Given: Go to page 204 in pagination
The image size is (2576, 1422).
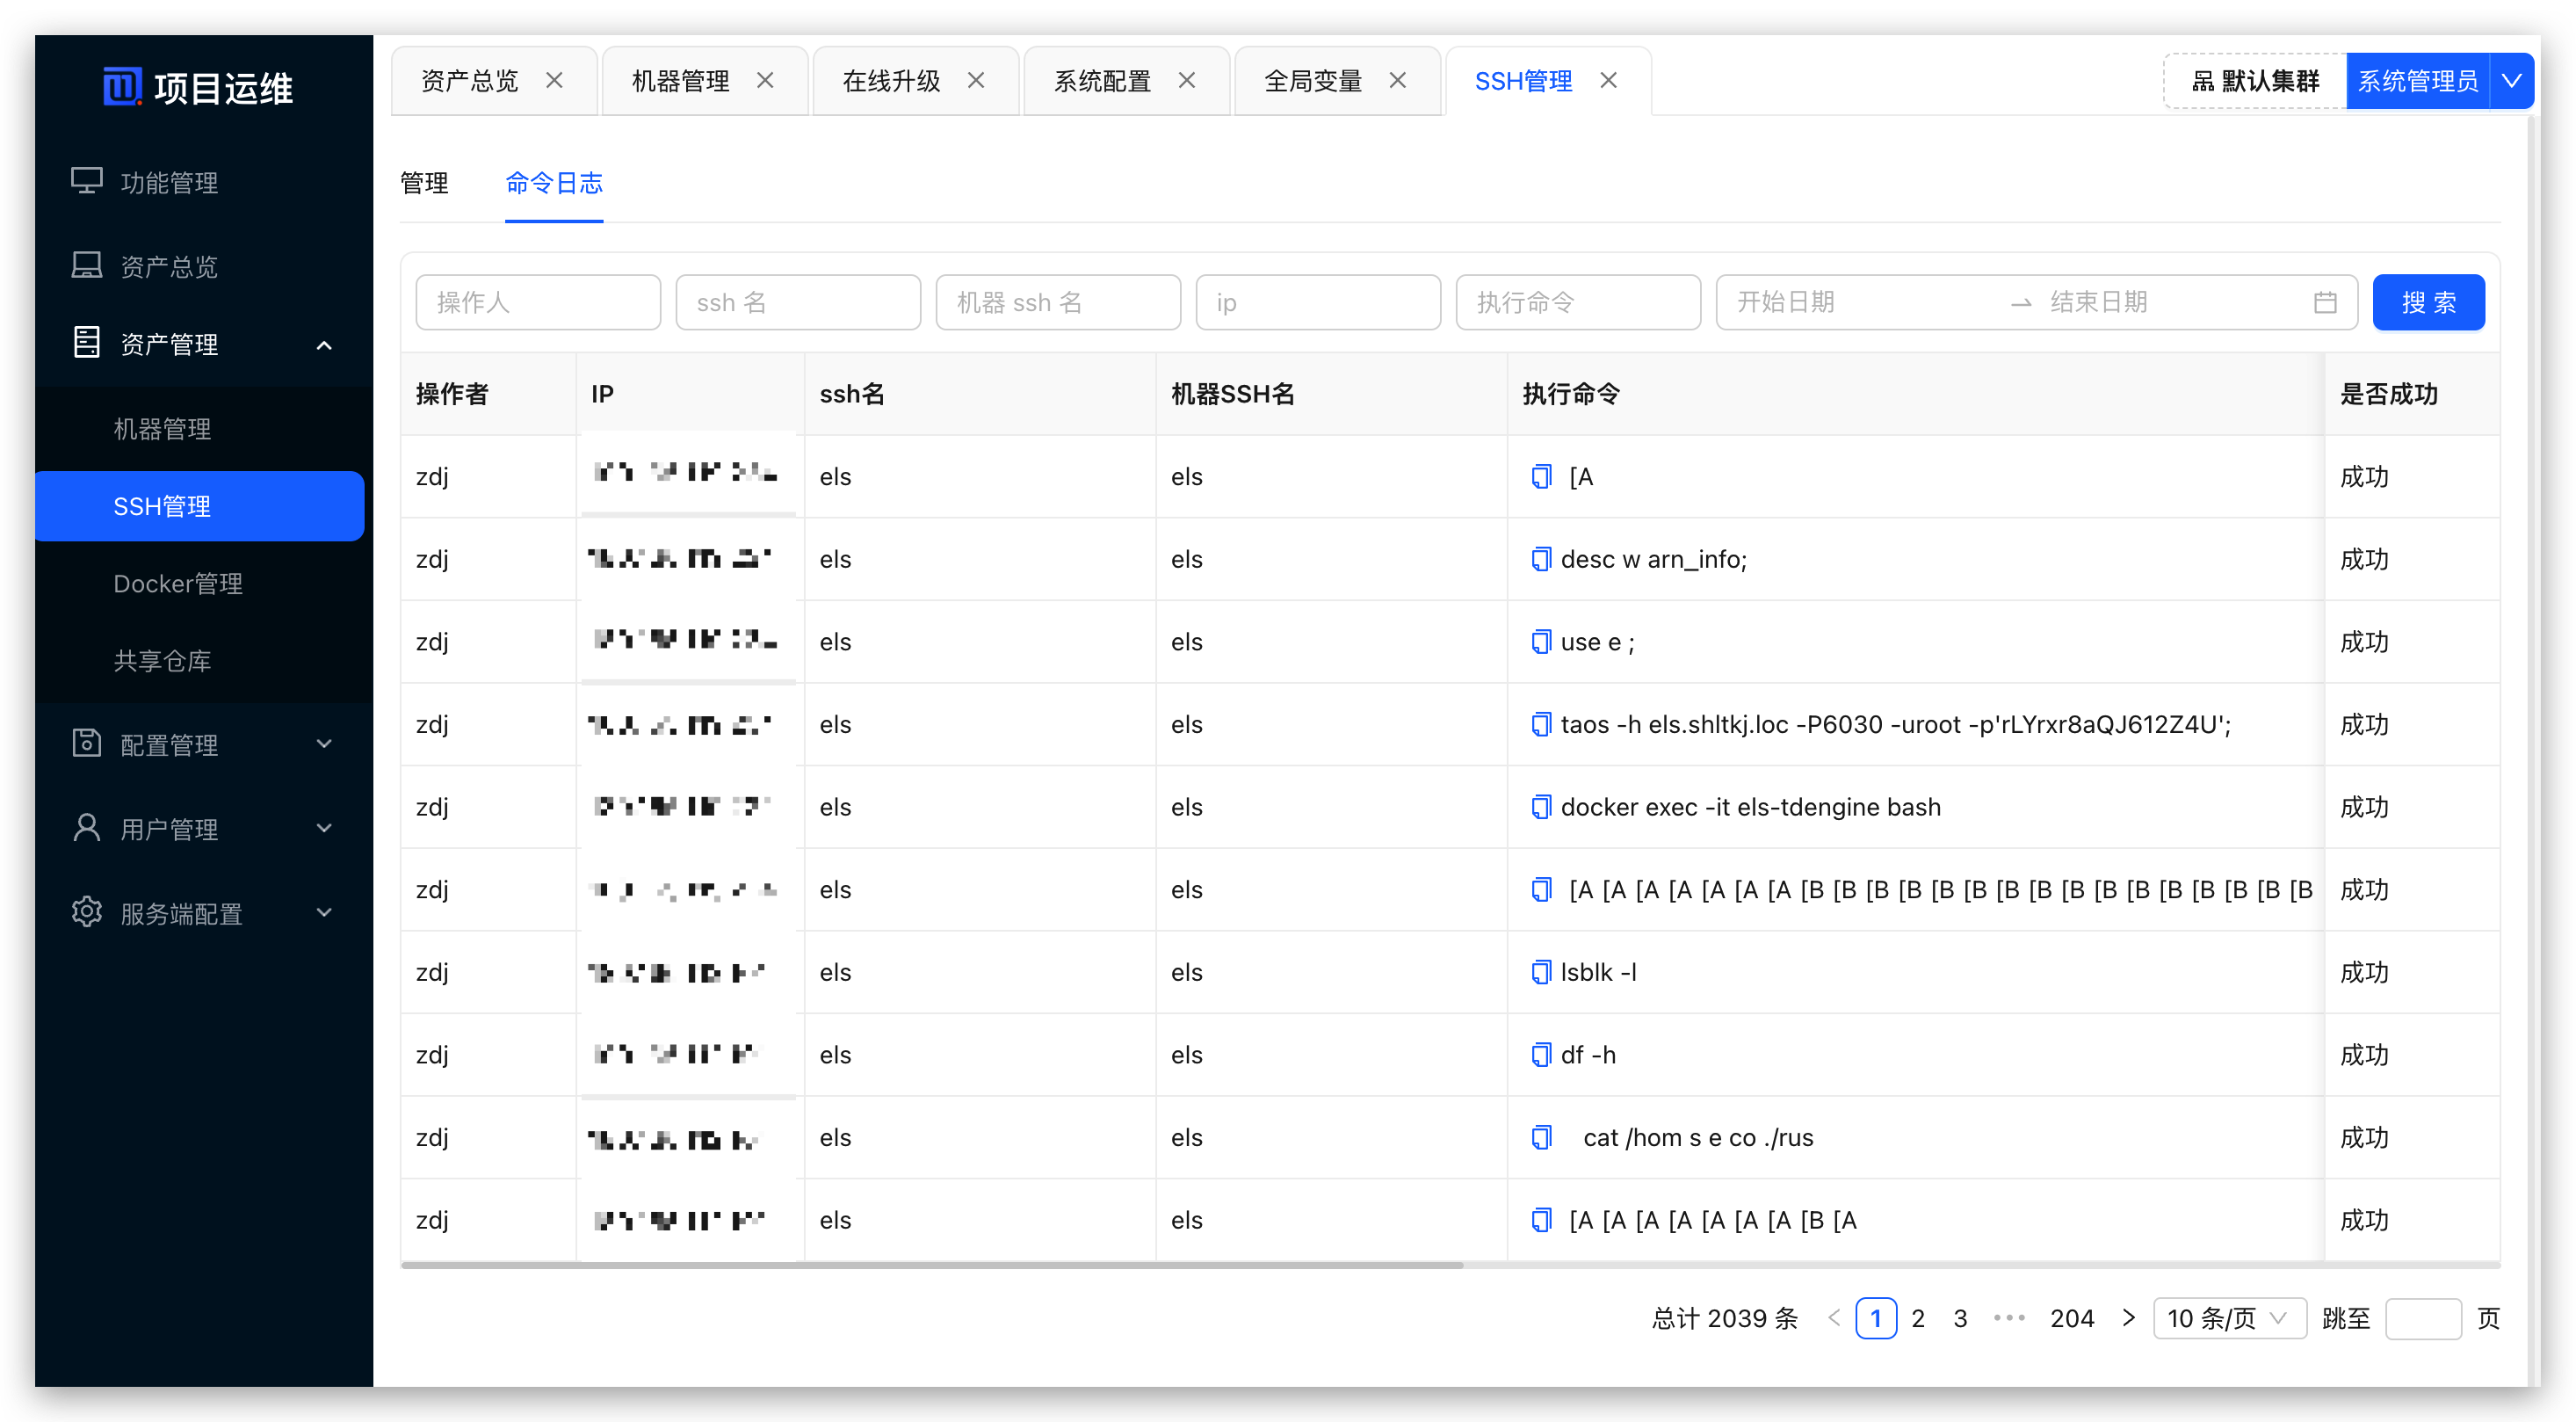Looking at the screenshot, I should coord(2071,1318).
